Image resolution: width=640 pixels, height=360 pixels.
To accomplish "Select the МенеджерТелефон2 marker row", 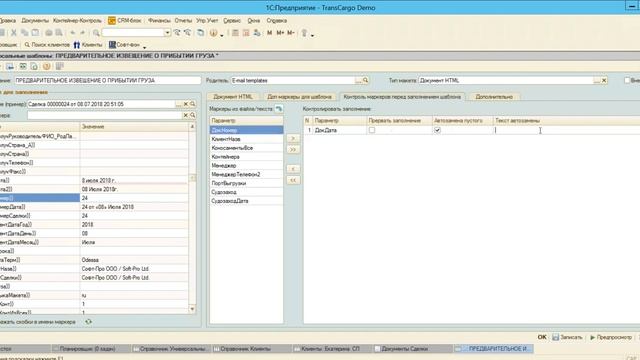I will [246, 174].
